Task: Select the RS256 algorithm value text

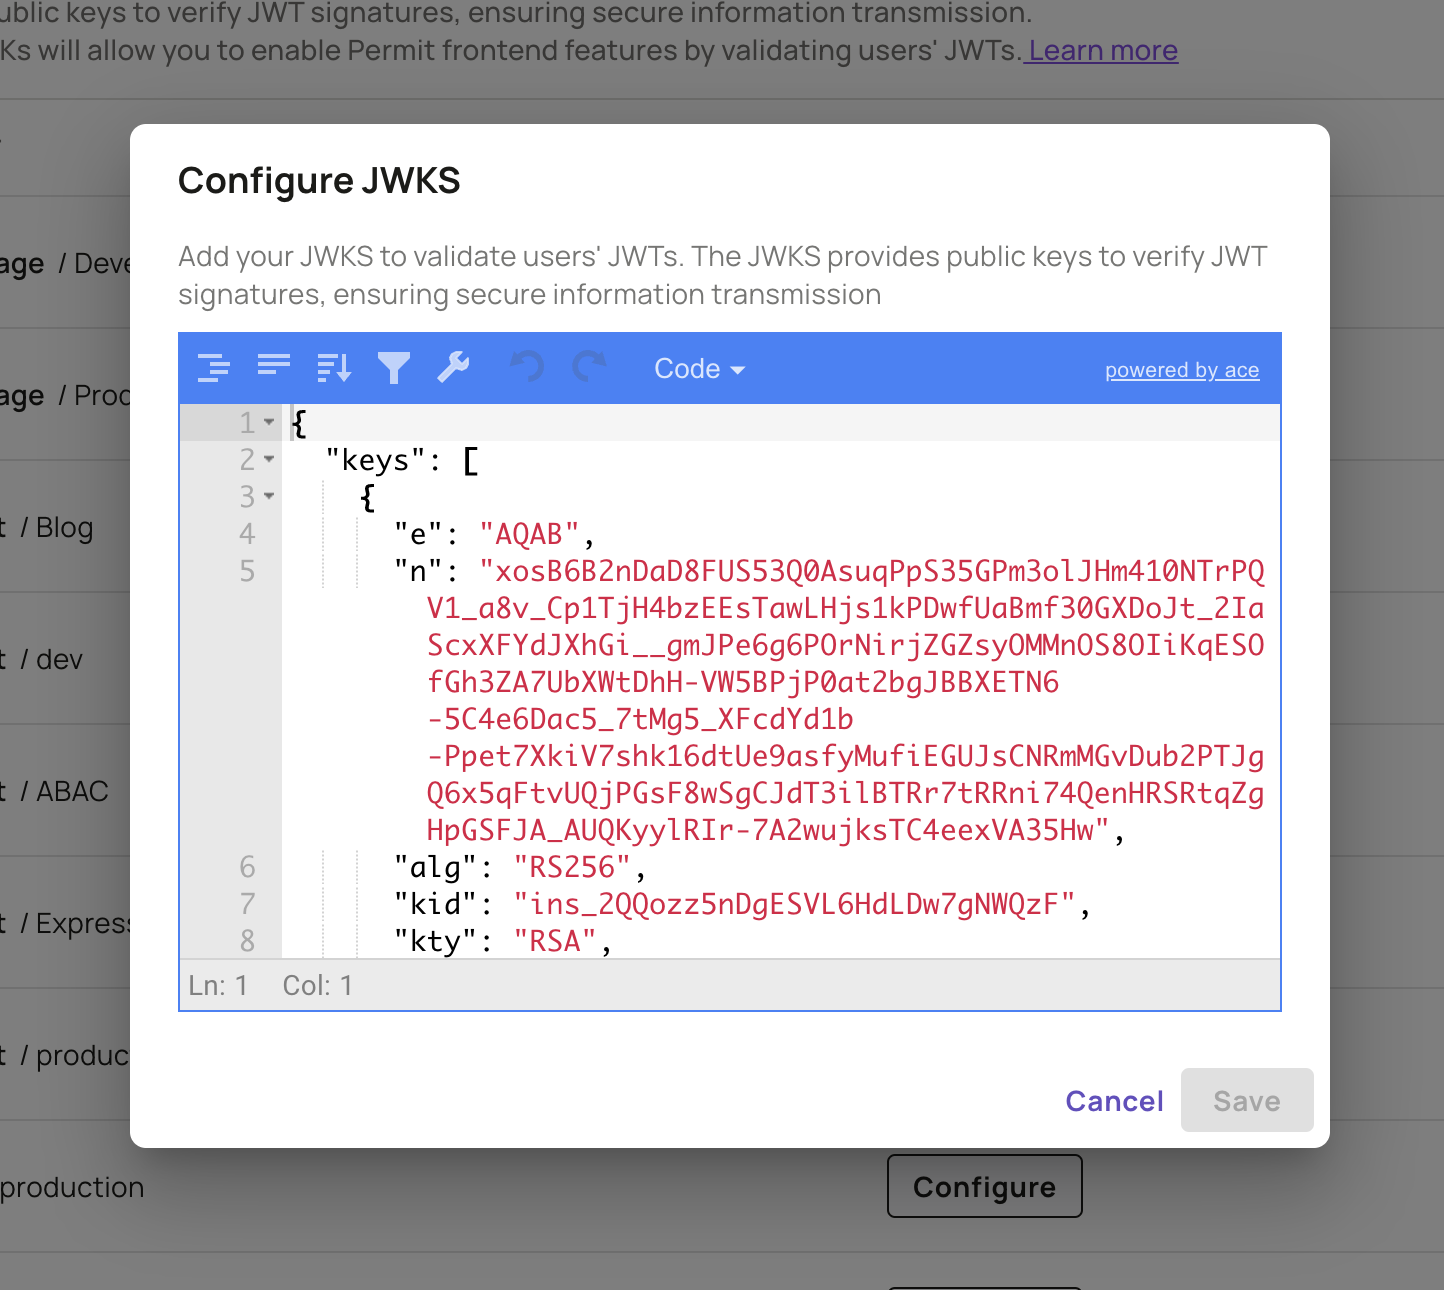Action: tap(567, 867)
